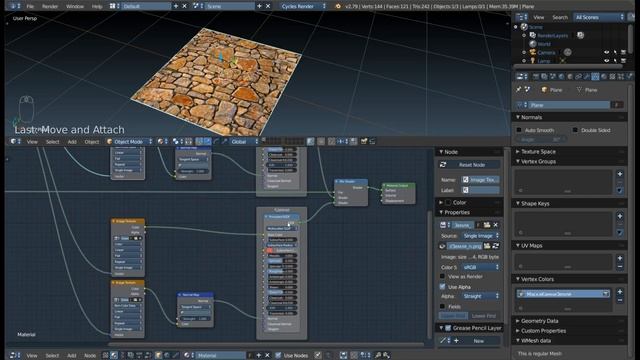Open the Modifiers wrench properties tab
The image size is (640, 360).
click(x=587, y=76)
